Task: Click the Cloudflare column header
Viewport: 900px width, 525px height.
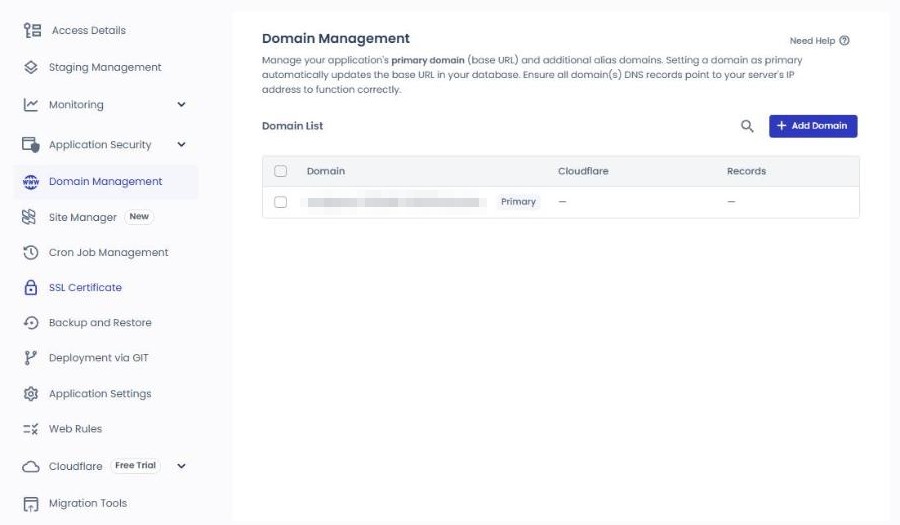Action: pyautogui.click(x=583, y=171)
